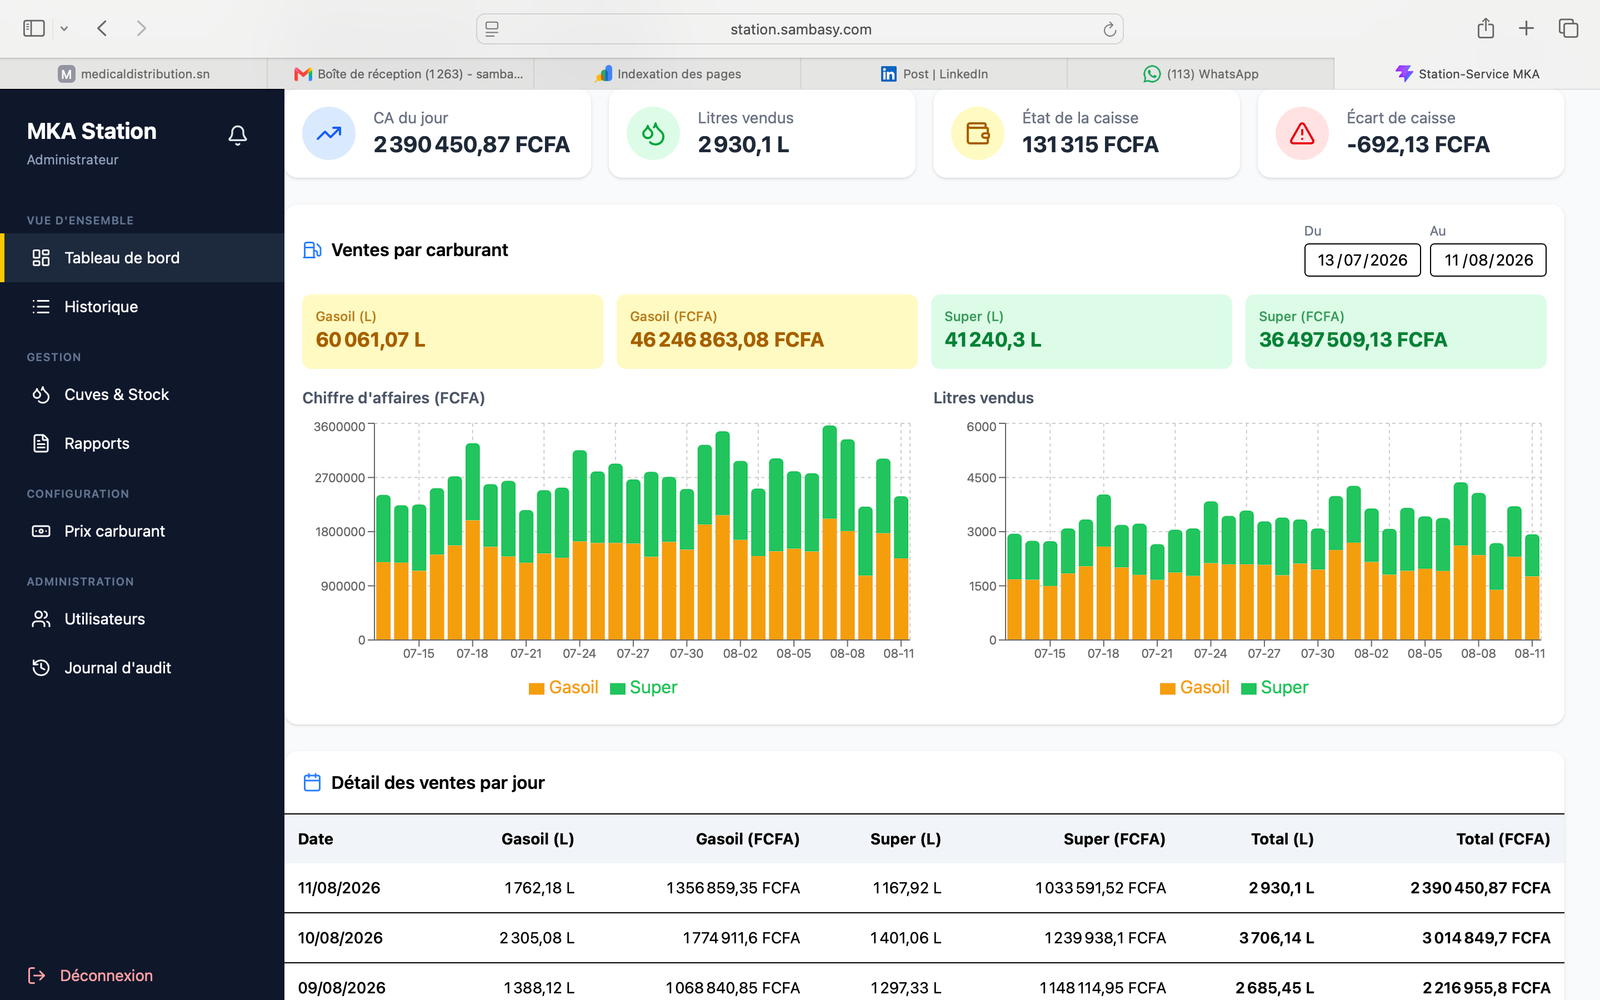Show the Safari tab overview
This screenshot has height=1000, width=1600.
[x=1568, y=28]
